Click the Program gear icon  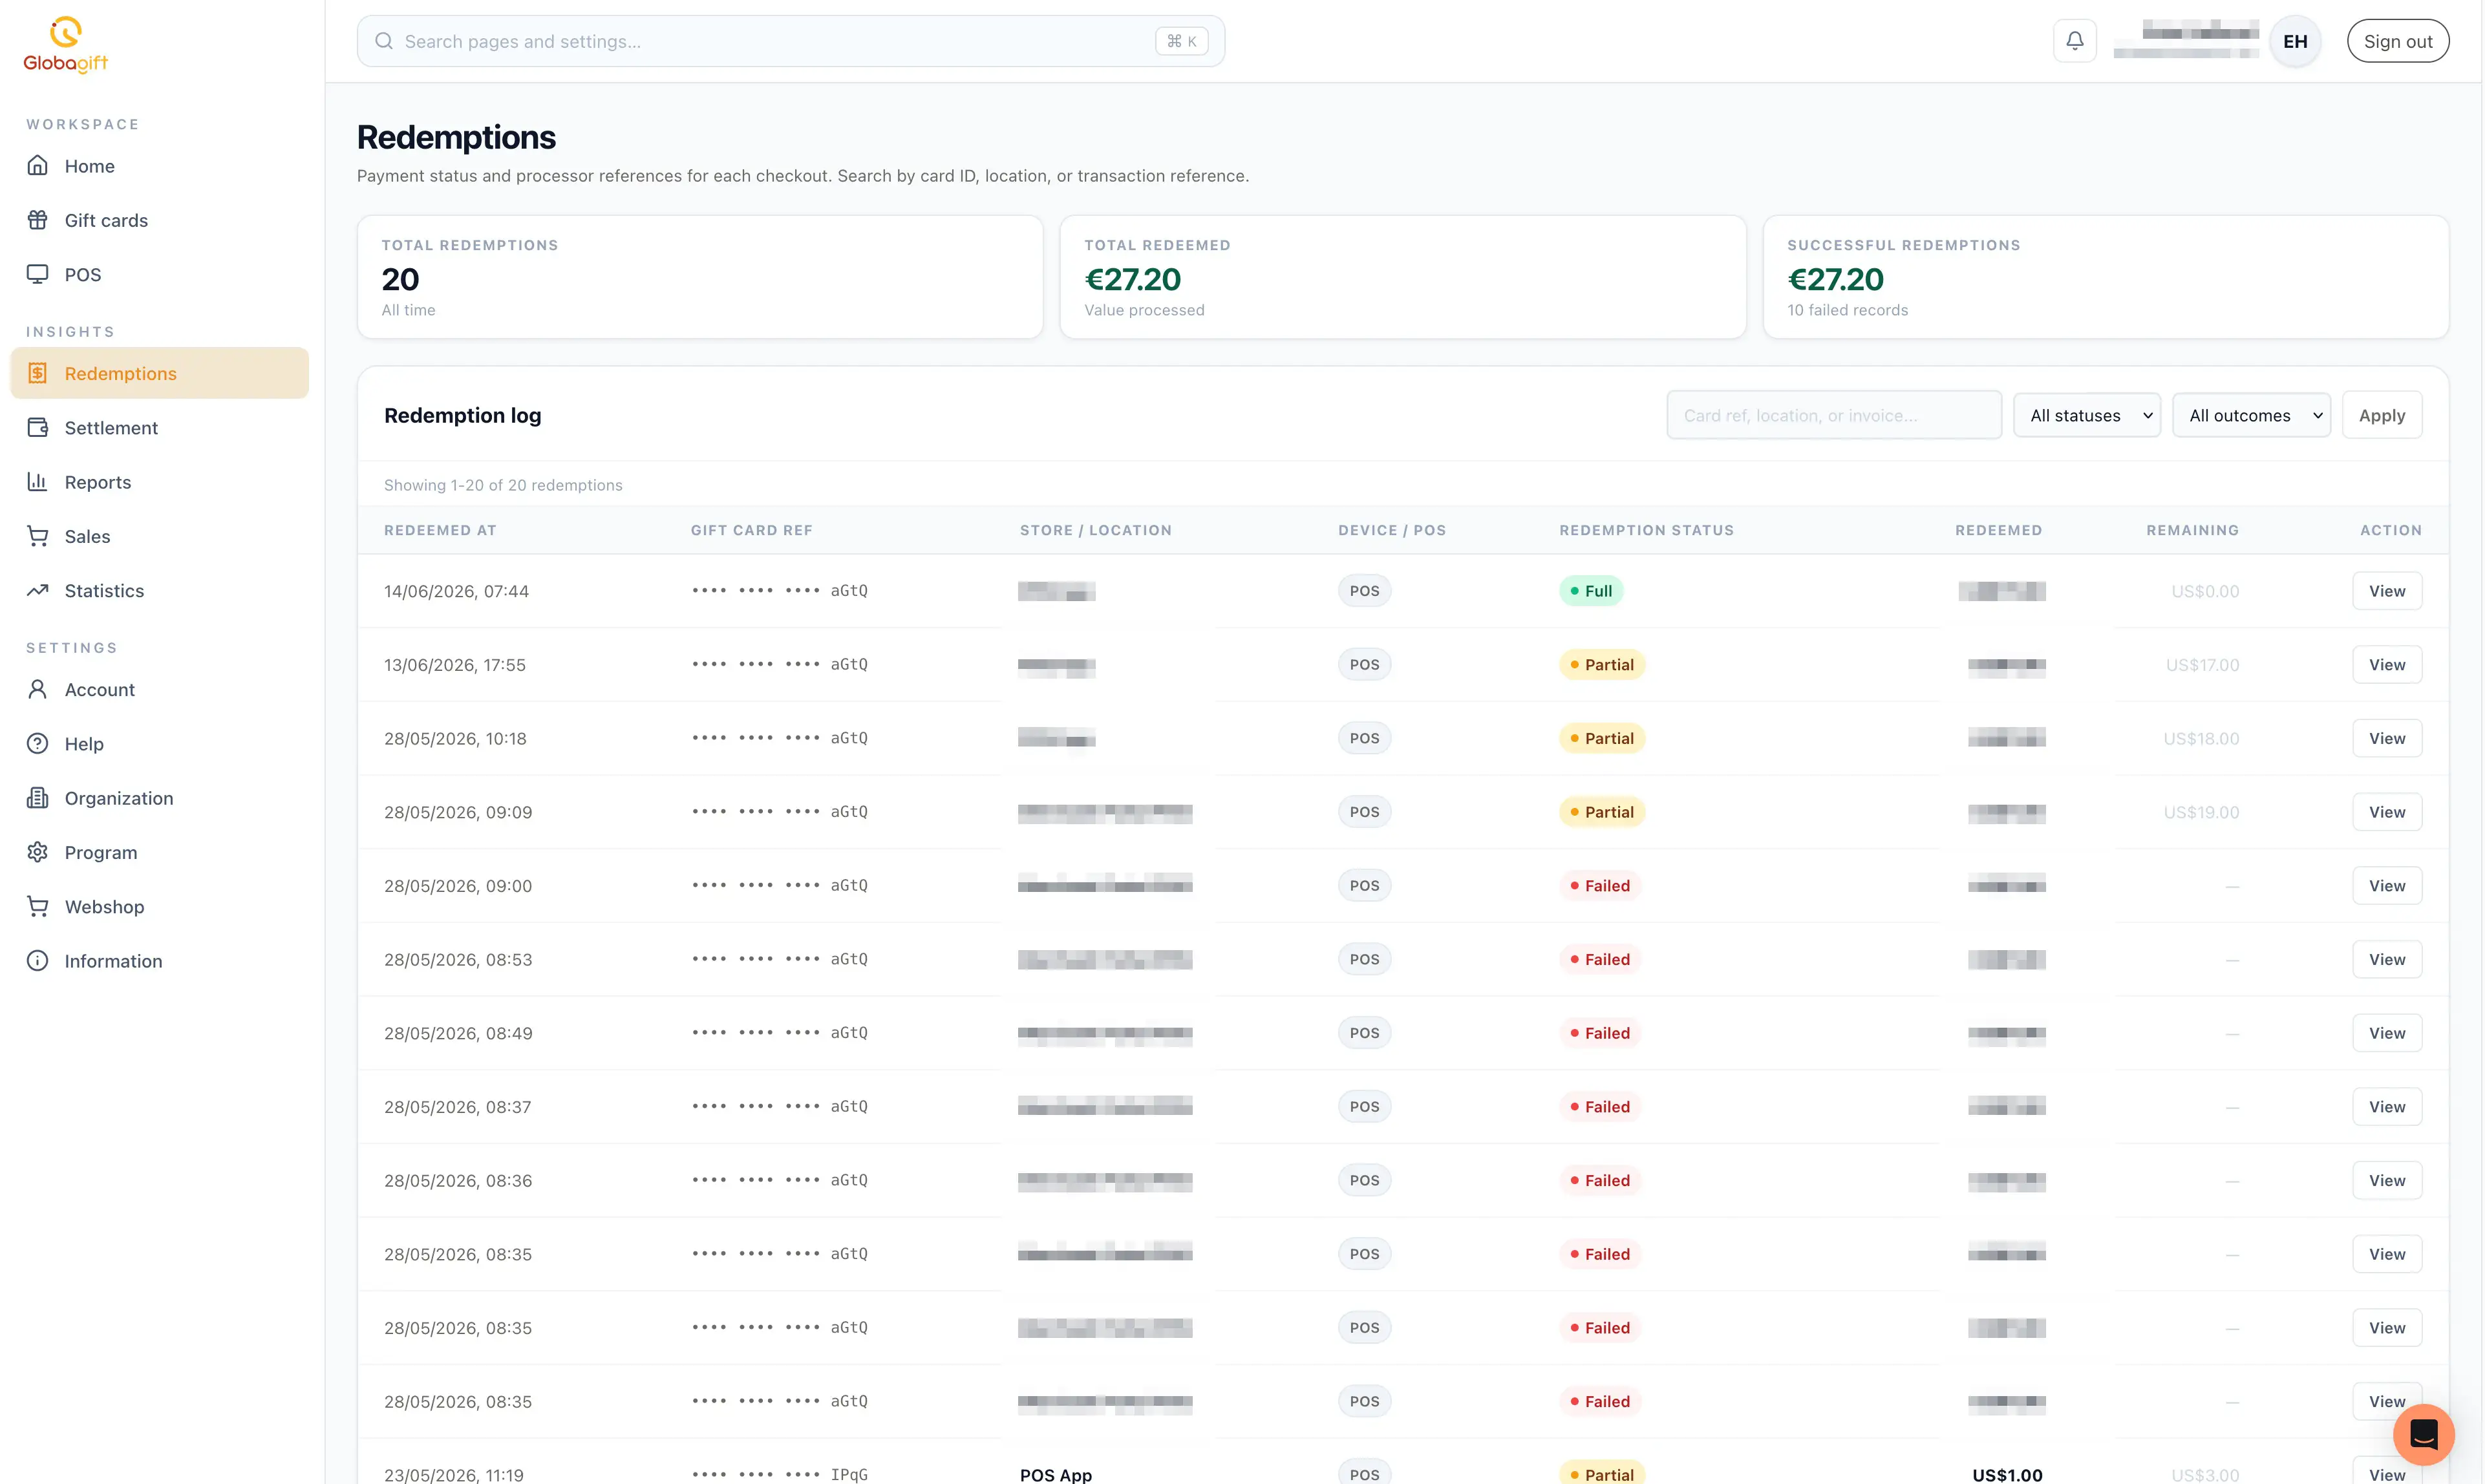(x=38, y=853)
